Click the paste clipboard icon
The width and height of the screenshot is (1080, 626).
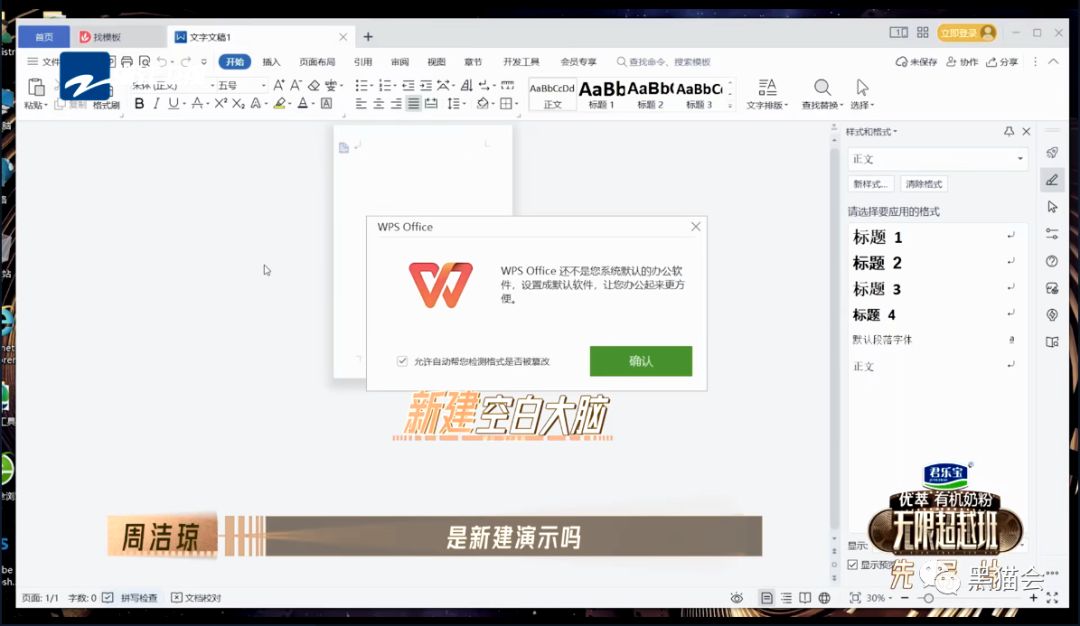click(36, 88)
